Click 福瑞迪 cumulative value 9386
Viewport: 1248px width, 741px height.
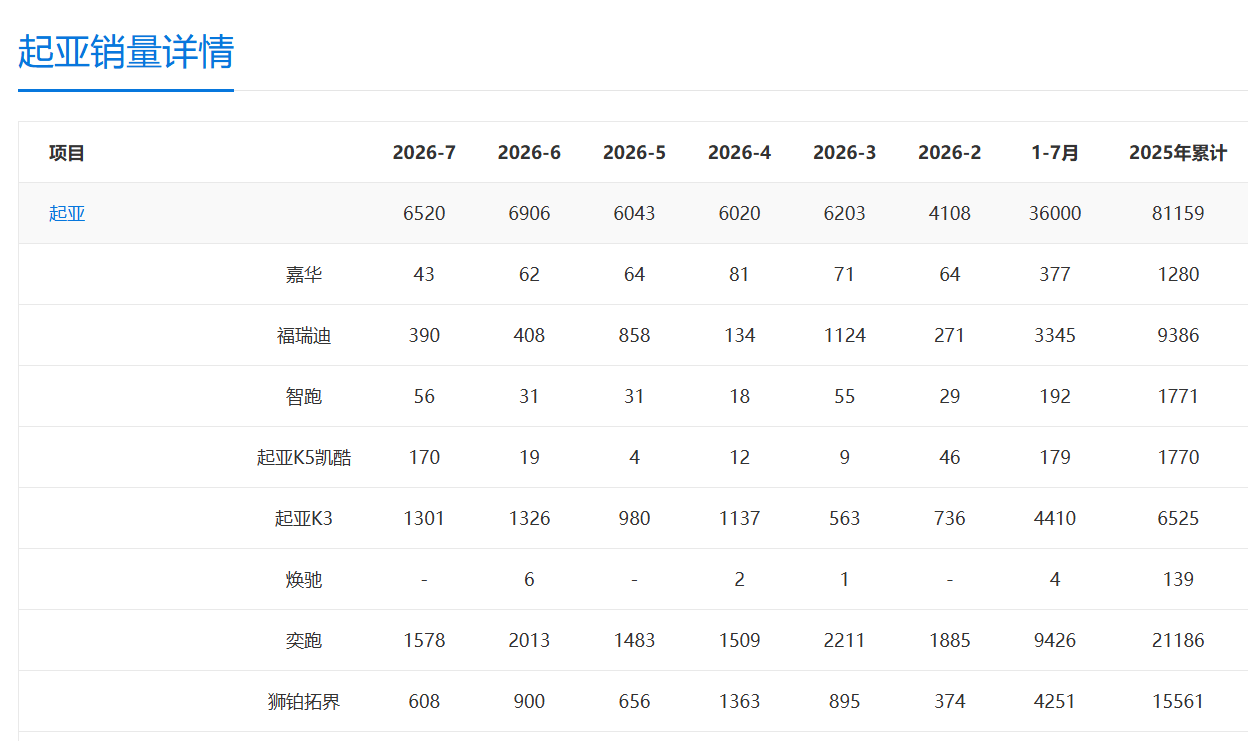point(1178,335)
